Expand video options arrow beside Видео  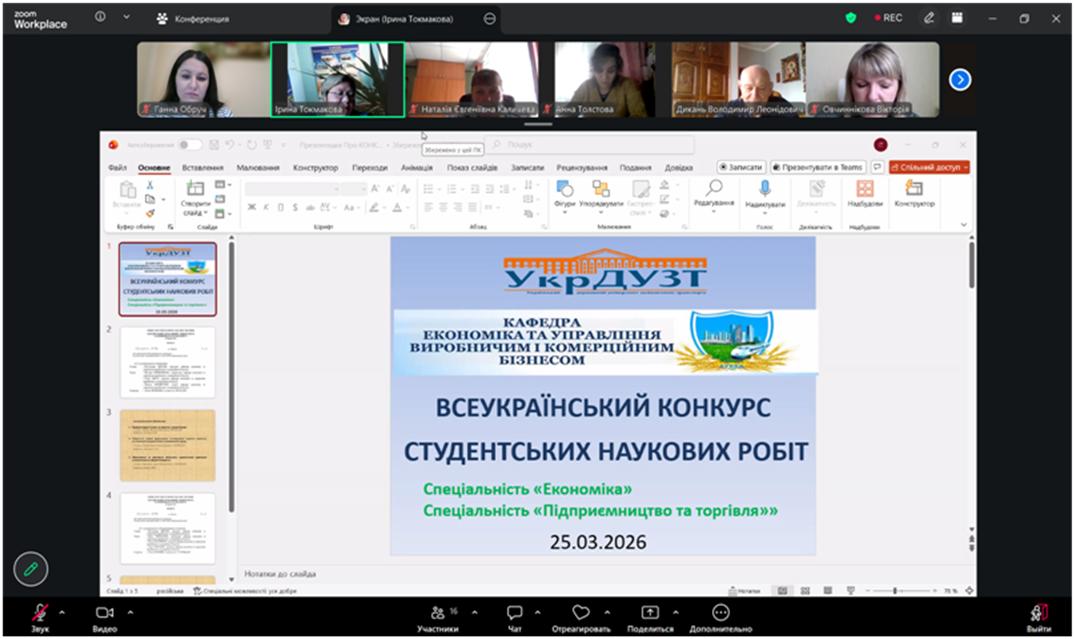[129, 612]
